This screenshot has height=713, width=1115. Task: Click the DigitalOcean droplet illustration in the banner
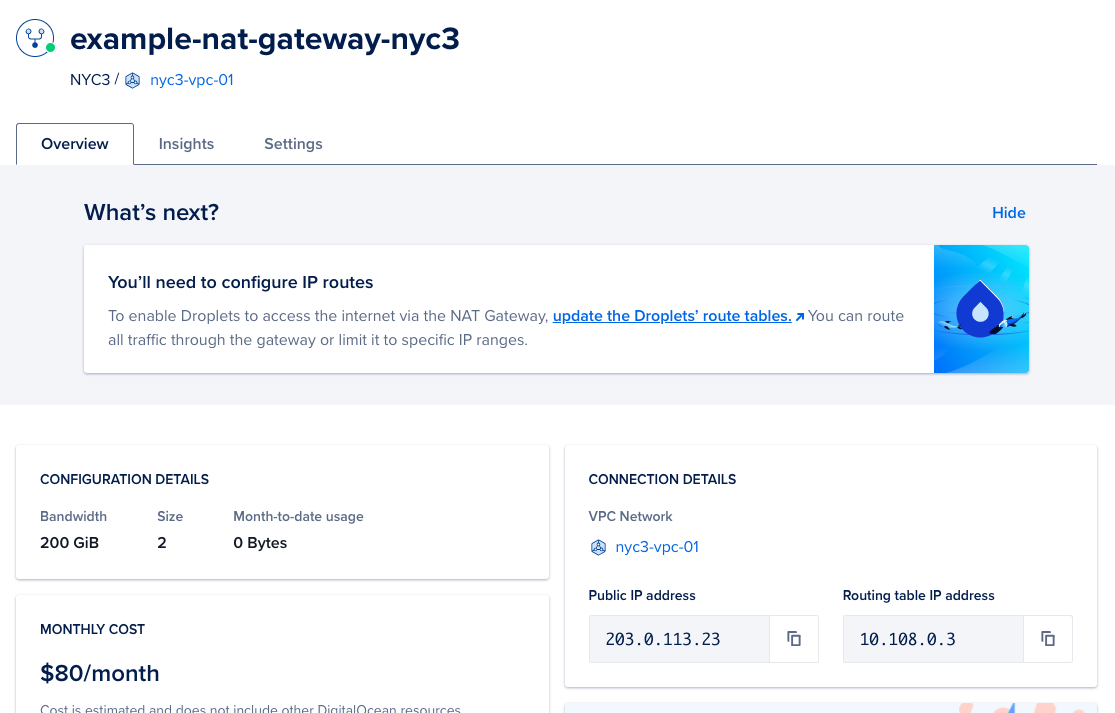pos(981,309)
